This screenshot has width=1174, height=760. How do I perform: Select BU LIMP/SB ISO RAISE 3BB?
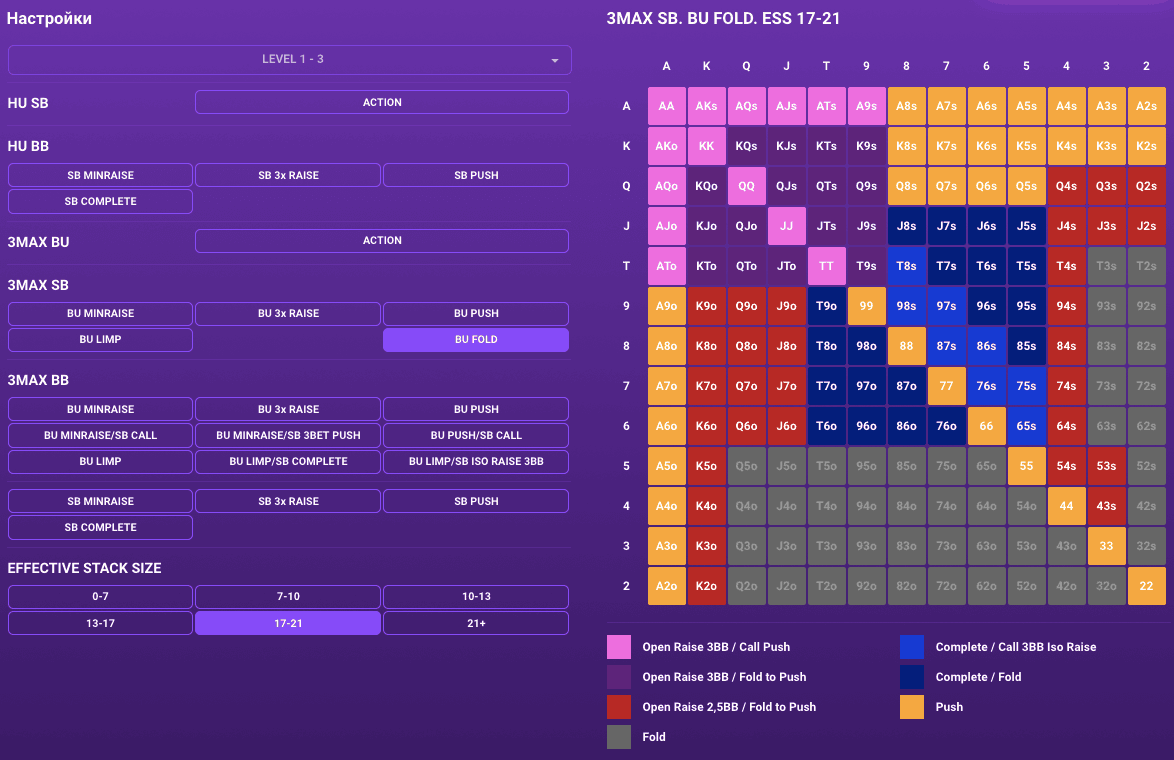coord(475,462)
